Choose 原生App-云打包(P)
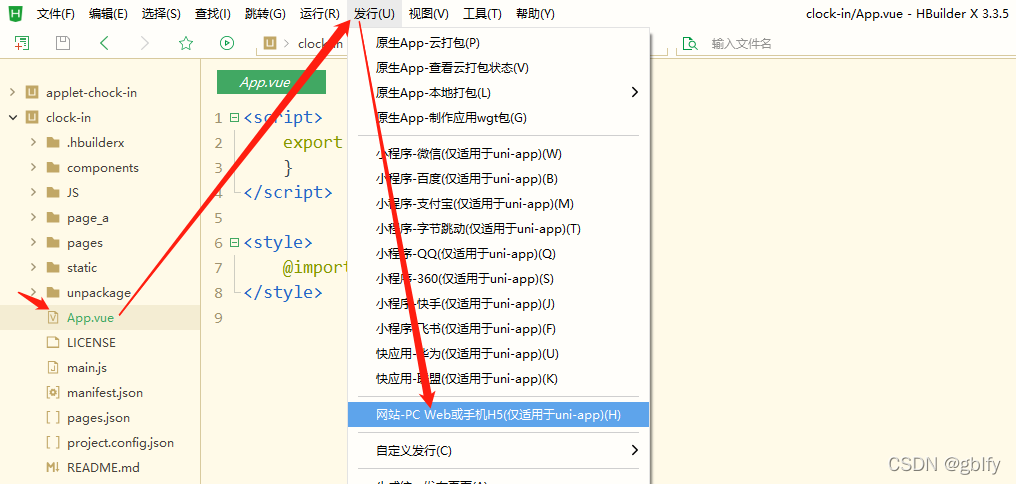 tap(498, 43)
